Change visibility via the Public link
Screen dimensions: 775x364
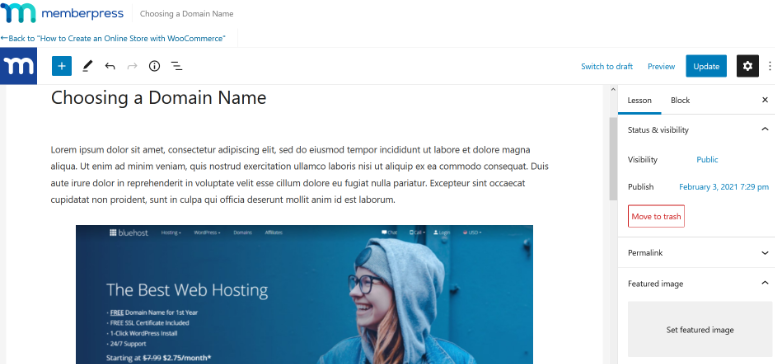coord(707,159)
